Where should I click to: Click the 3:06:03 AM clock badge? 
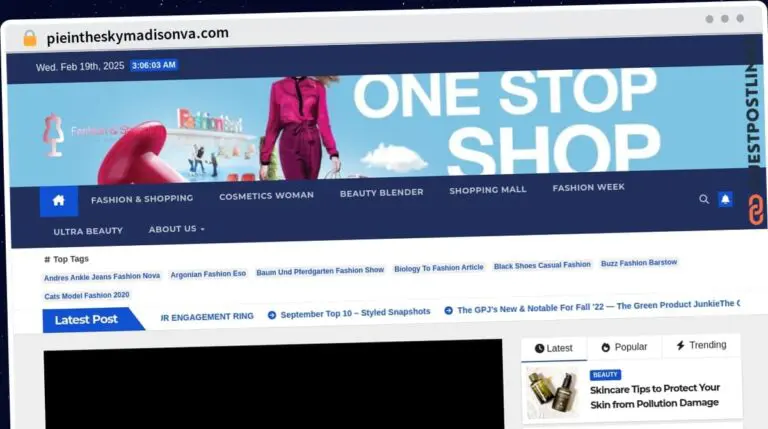click(154, 65)
